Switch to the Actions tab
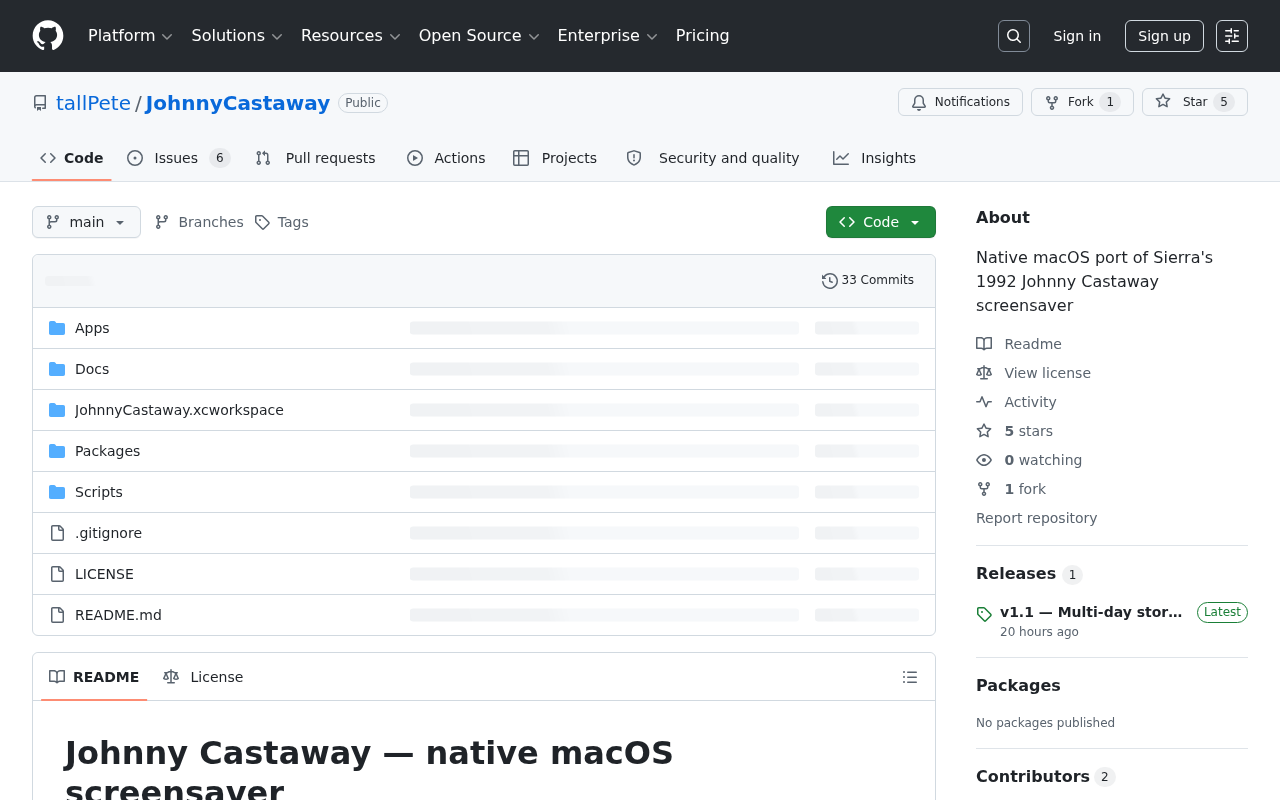Image resolution: width=1280 pixels, height=800 pixels. coord(446,158)
